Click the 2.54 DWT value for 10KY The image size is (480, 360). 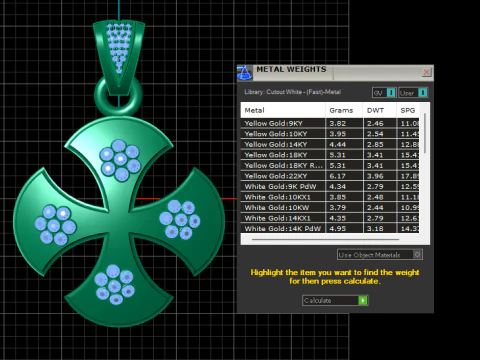click(x=375, y=134)
